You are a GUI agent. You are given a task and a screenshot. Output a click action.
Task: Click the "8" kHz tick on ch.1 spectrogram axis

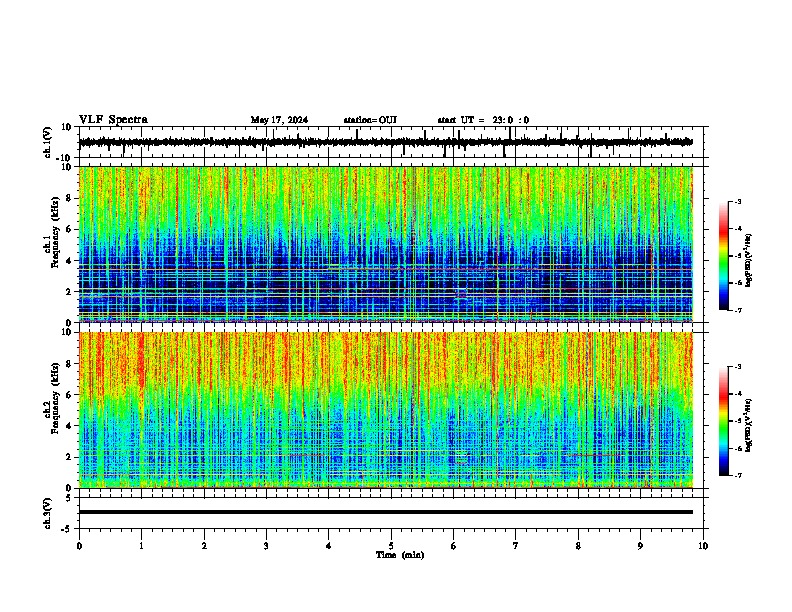69,198
